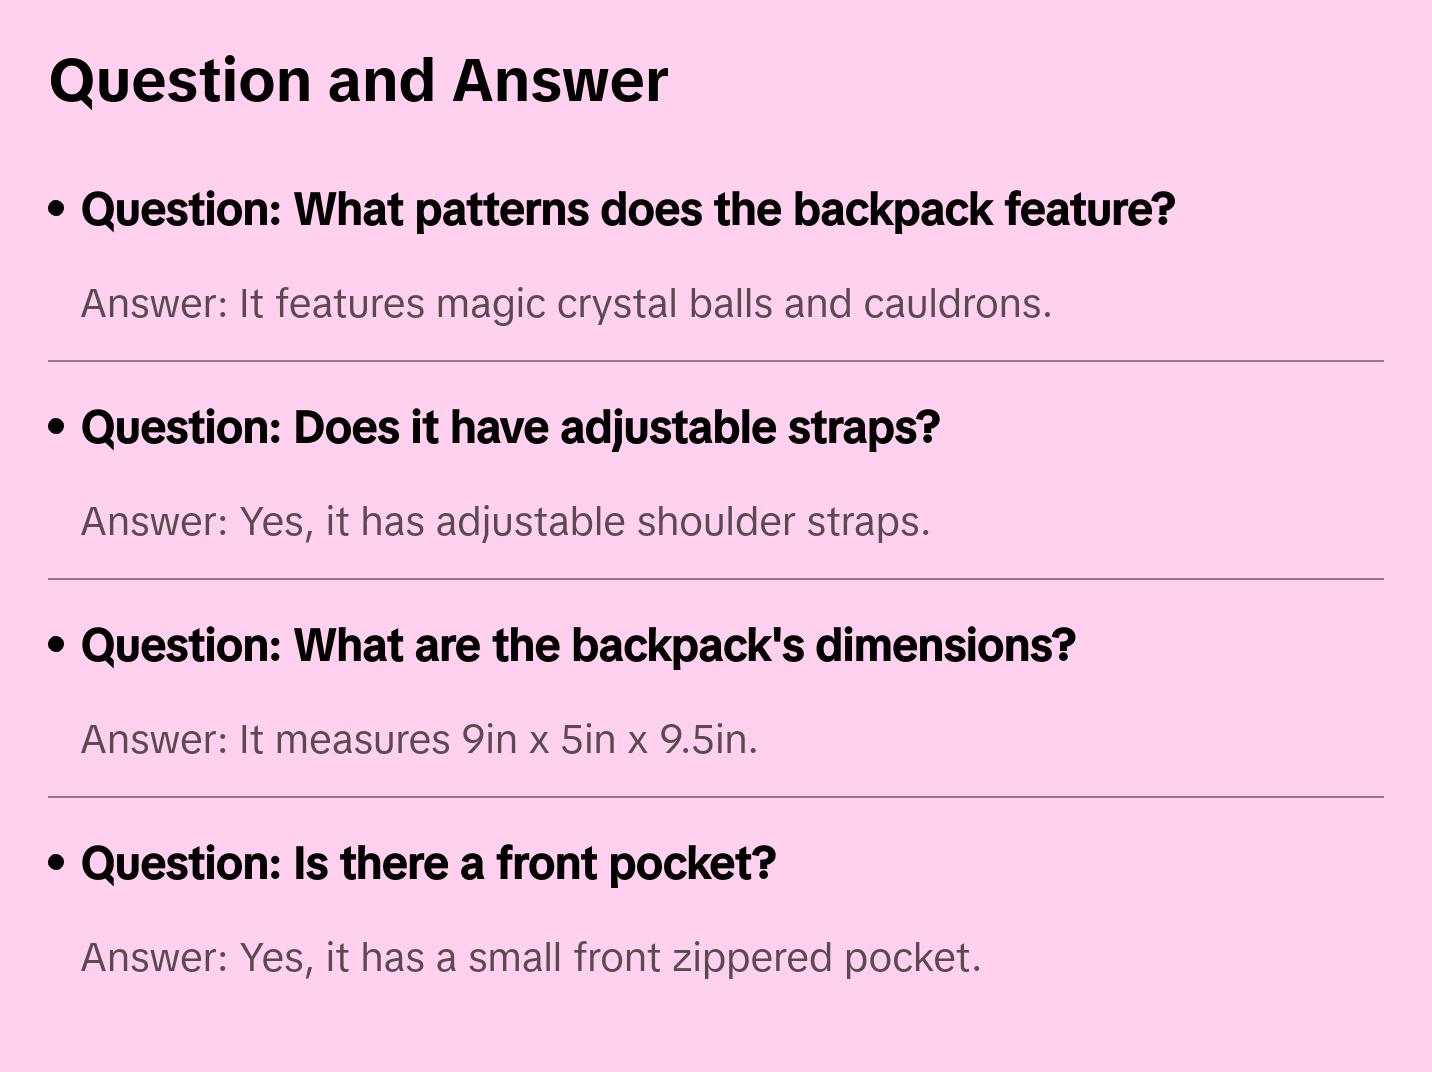This screenshot has width=1432, height=1072.
Task: Click the small front zippered pocket answer
Action: tap(531, 958)
